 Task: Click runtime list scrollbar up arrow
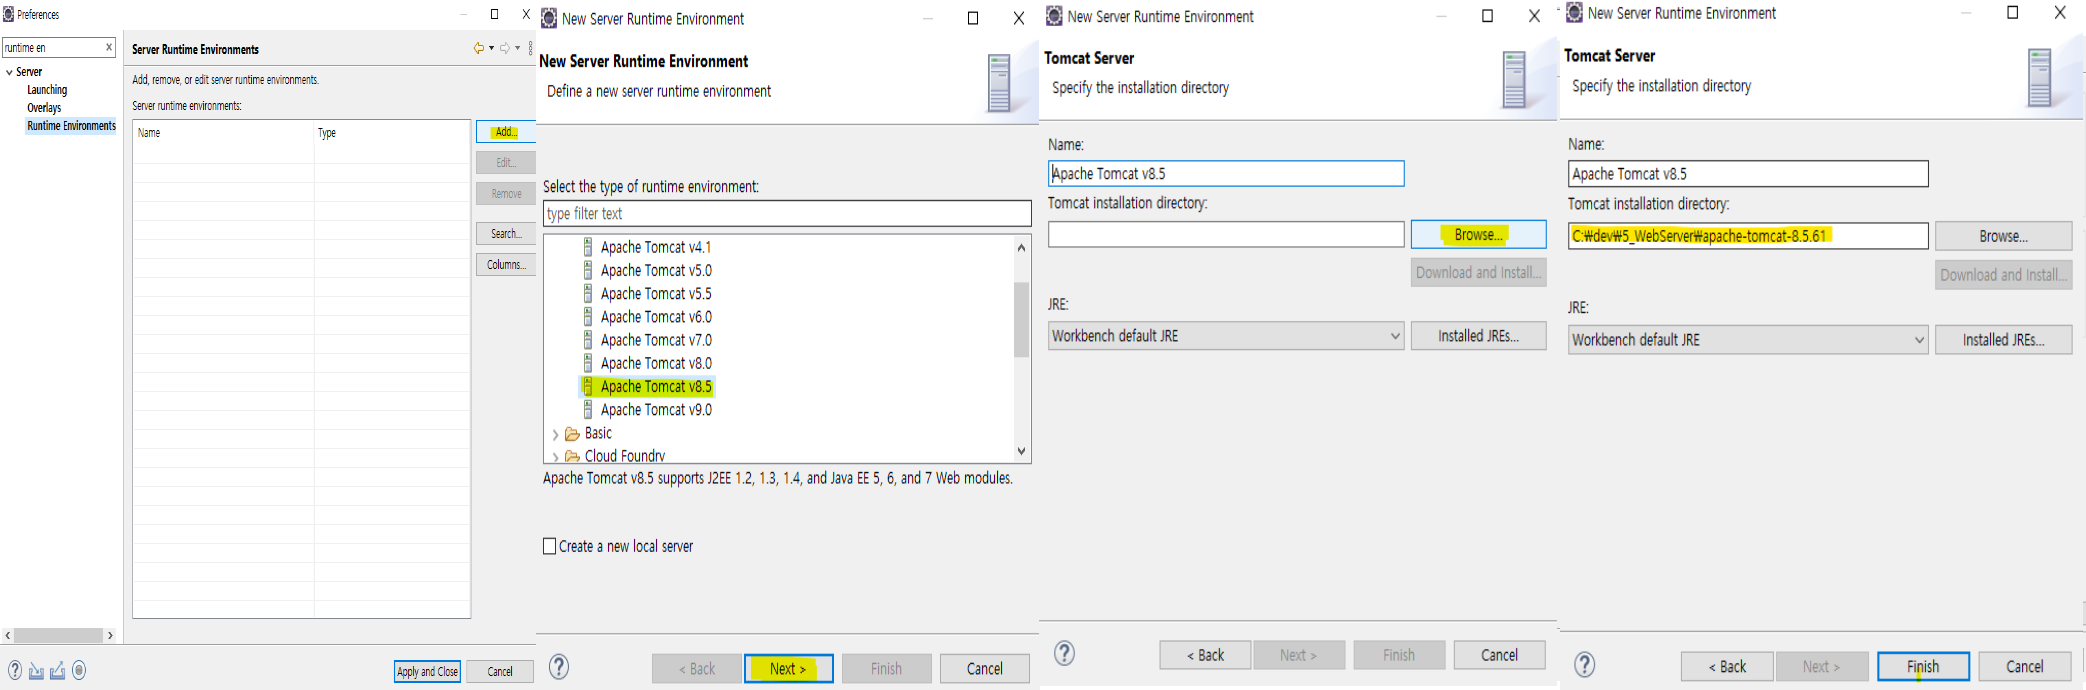pyautogui.click(x=1021, y=247)
